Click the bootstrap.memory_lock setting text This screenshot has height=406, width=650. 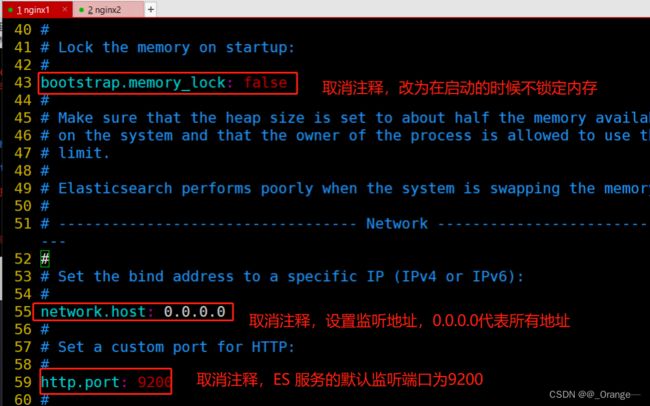pyautogui.click(x=133, y=83)
